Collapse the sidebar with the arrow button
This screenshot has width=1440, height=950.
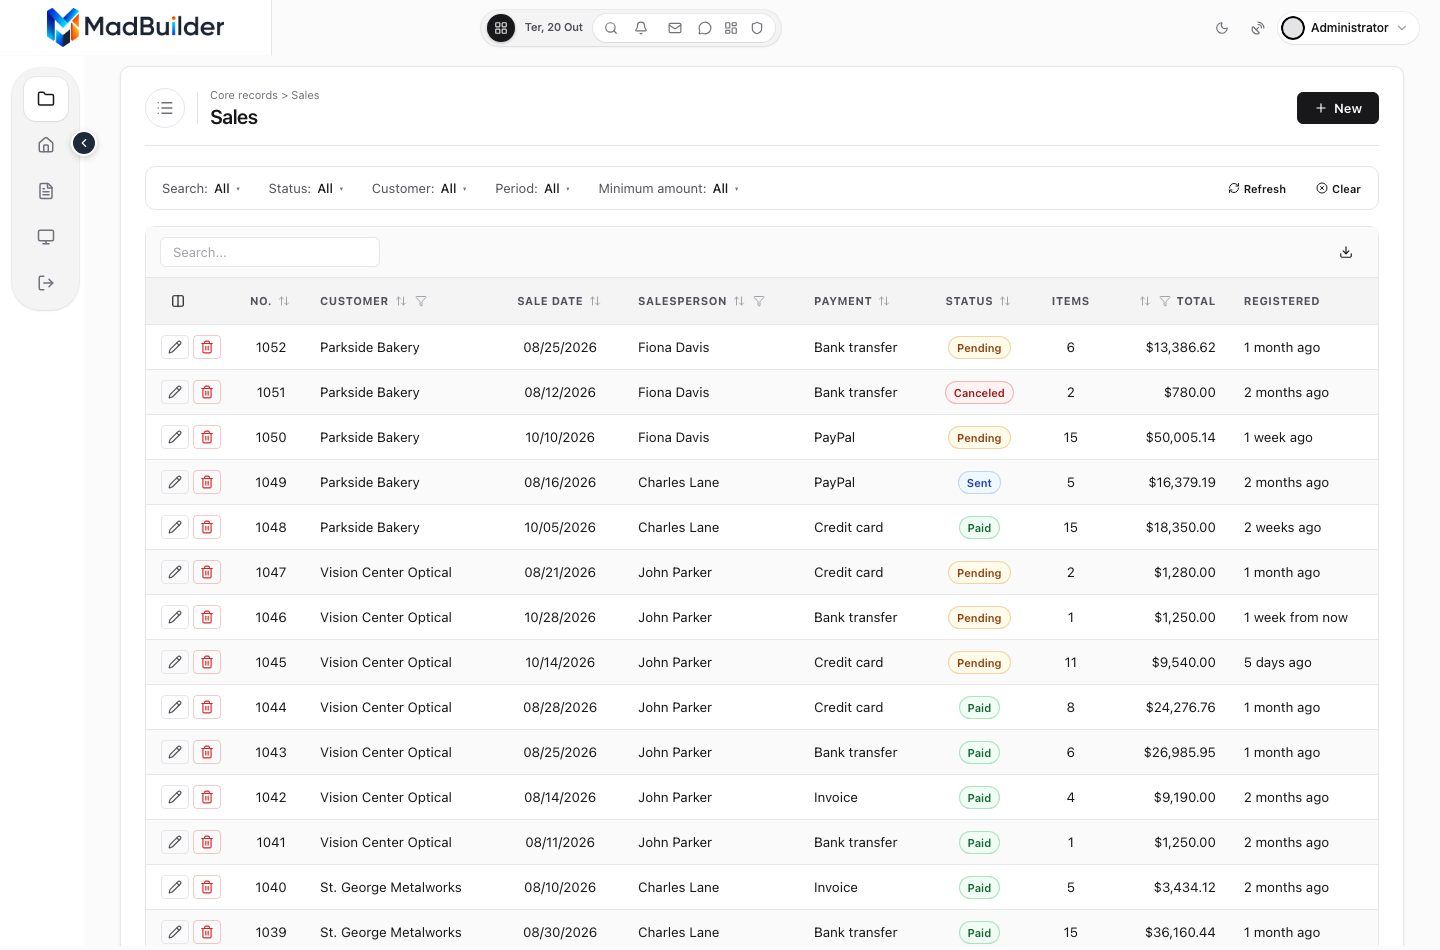[84, 144]
